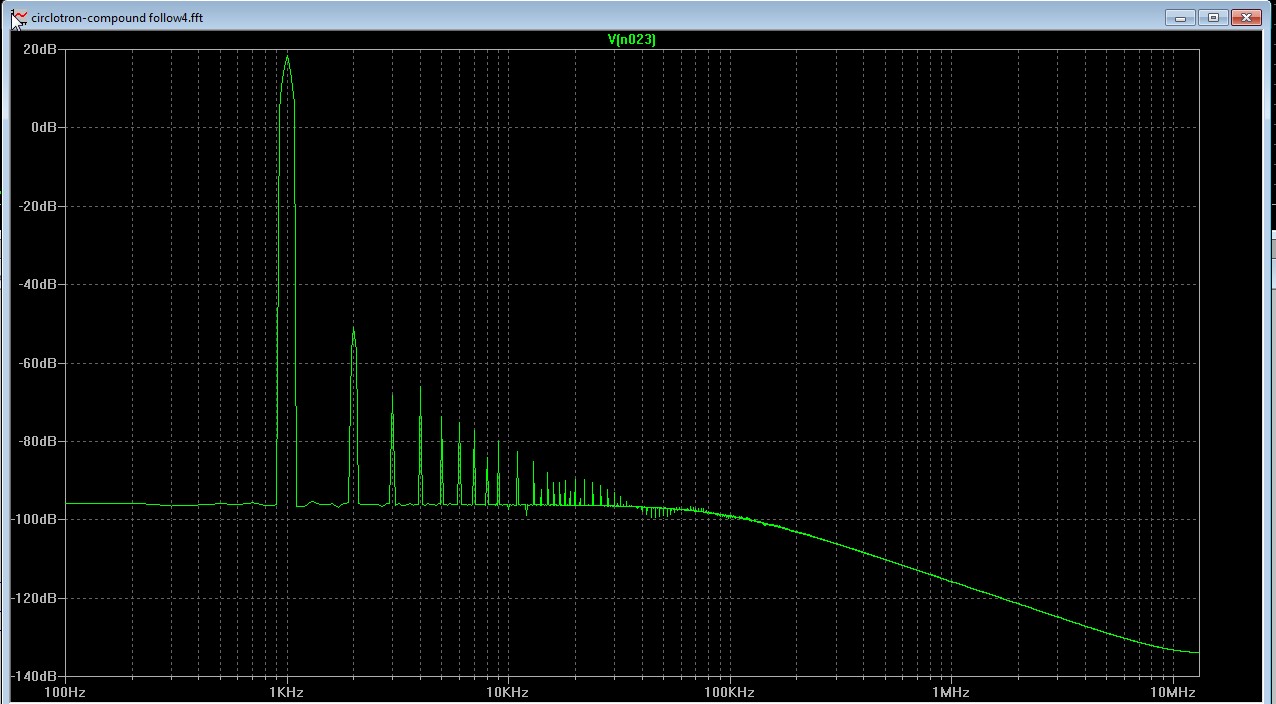Viewport: 1276px width, 704px height.
Task: Close the FFT plot window
Action: click(1245, 17)
